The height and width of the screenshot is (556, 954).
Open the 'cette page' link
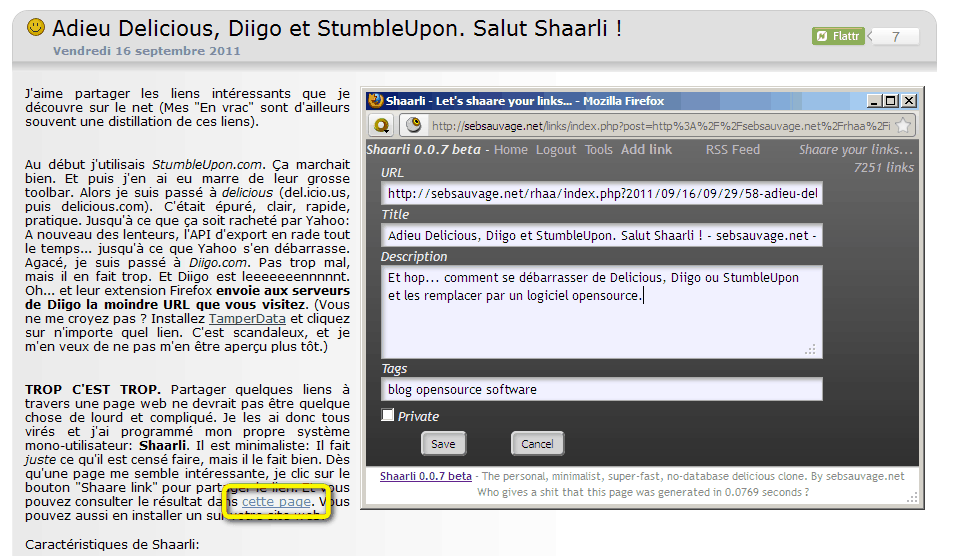pyautogui.click(x=276, y=502)
